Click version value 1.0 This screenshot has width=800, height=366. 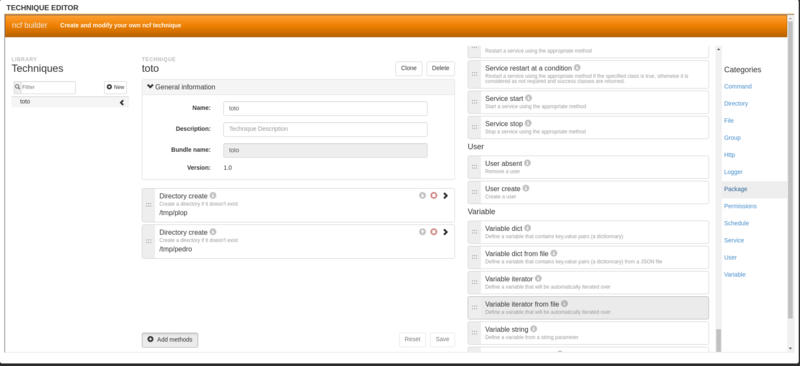tap(228, 167)
